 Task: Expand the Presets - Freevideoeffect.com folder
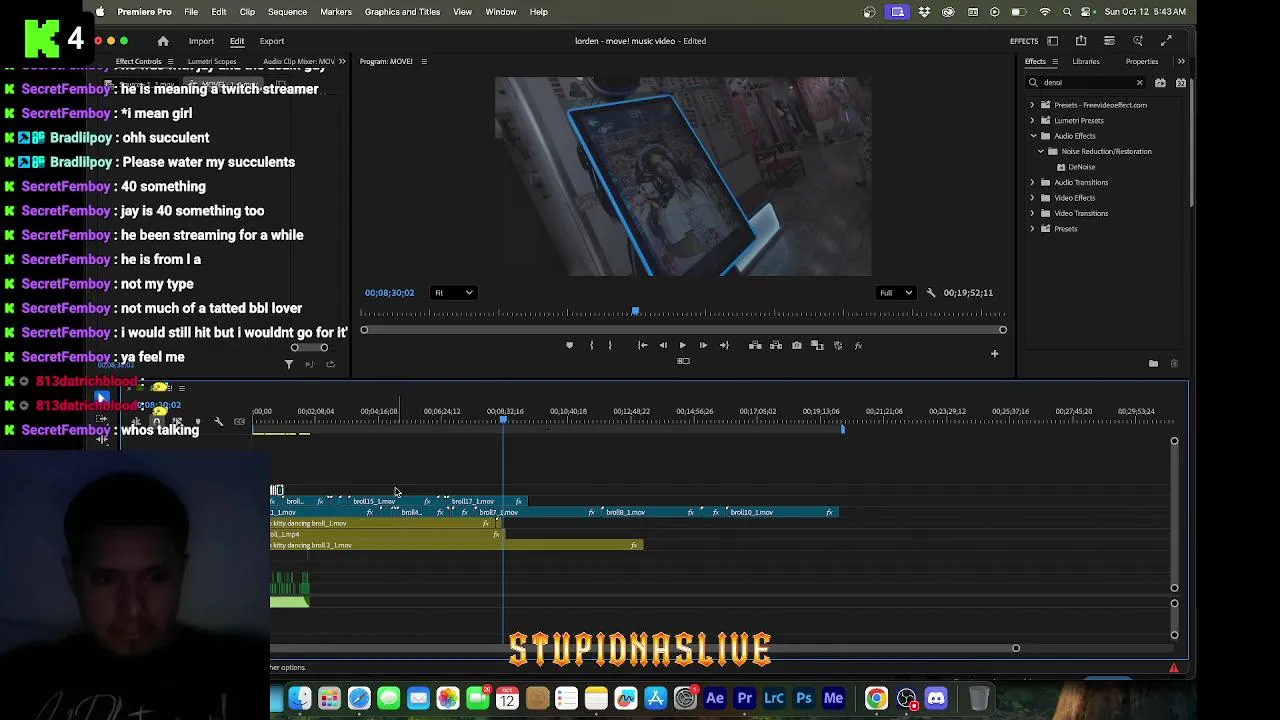tap(1033, 105)
